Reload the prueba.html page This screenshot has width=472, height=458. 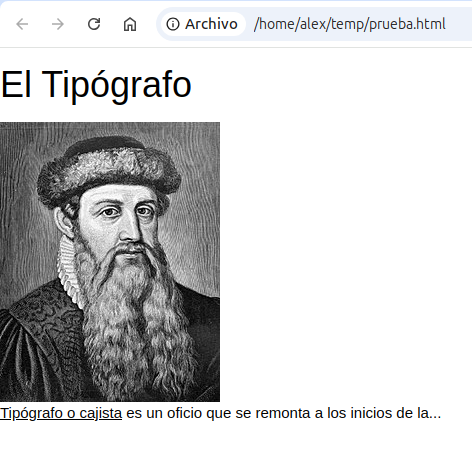pyautogui.click(x=94, y=24)
